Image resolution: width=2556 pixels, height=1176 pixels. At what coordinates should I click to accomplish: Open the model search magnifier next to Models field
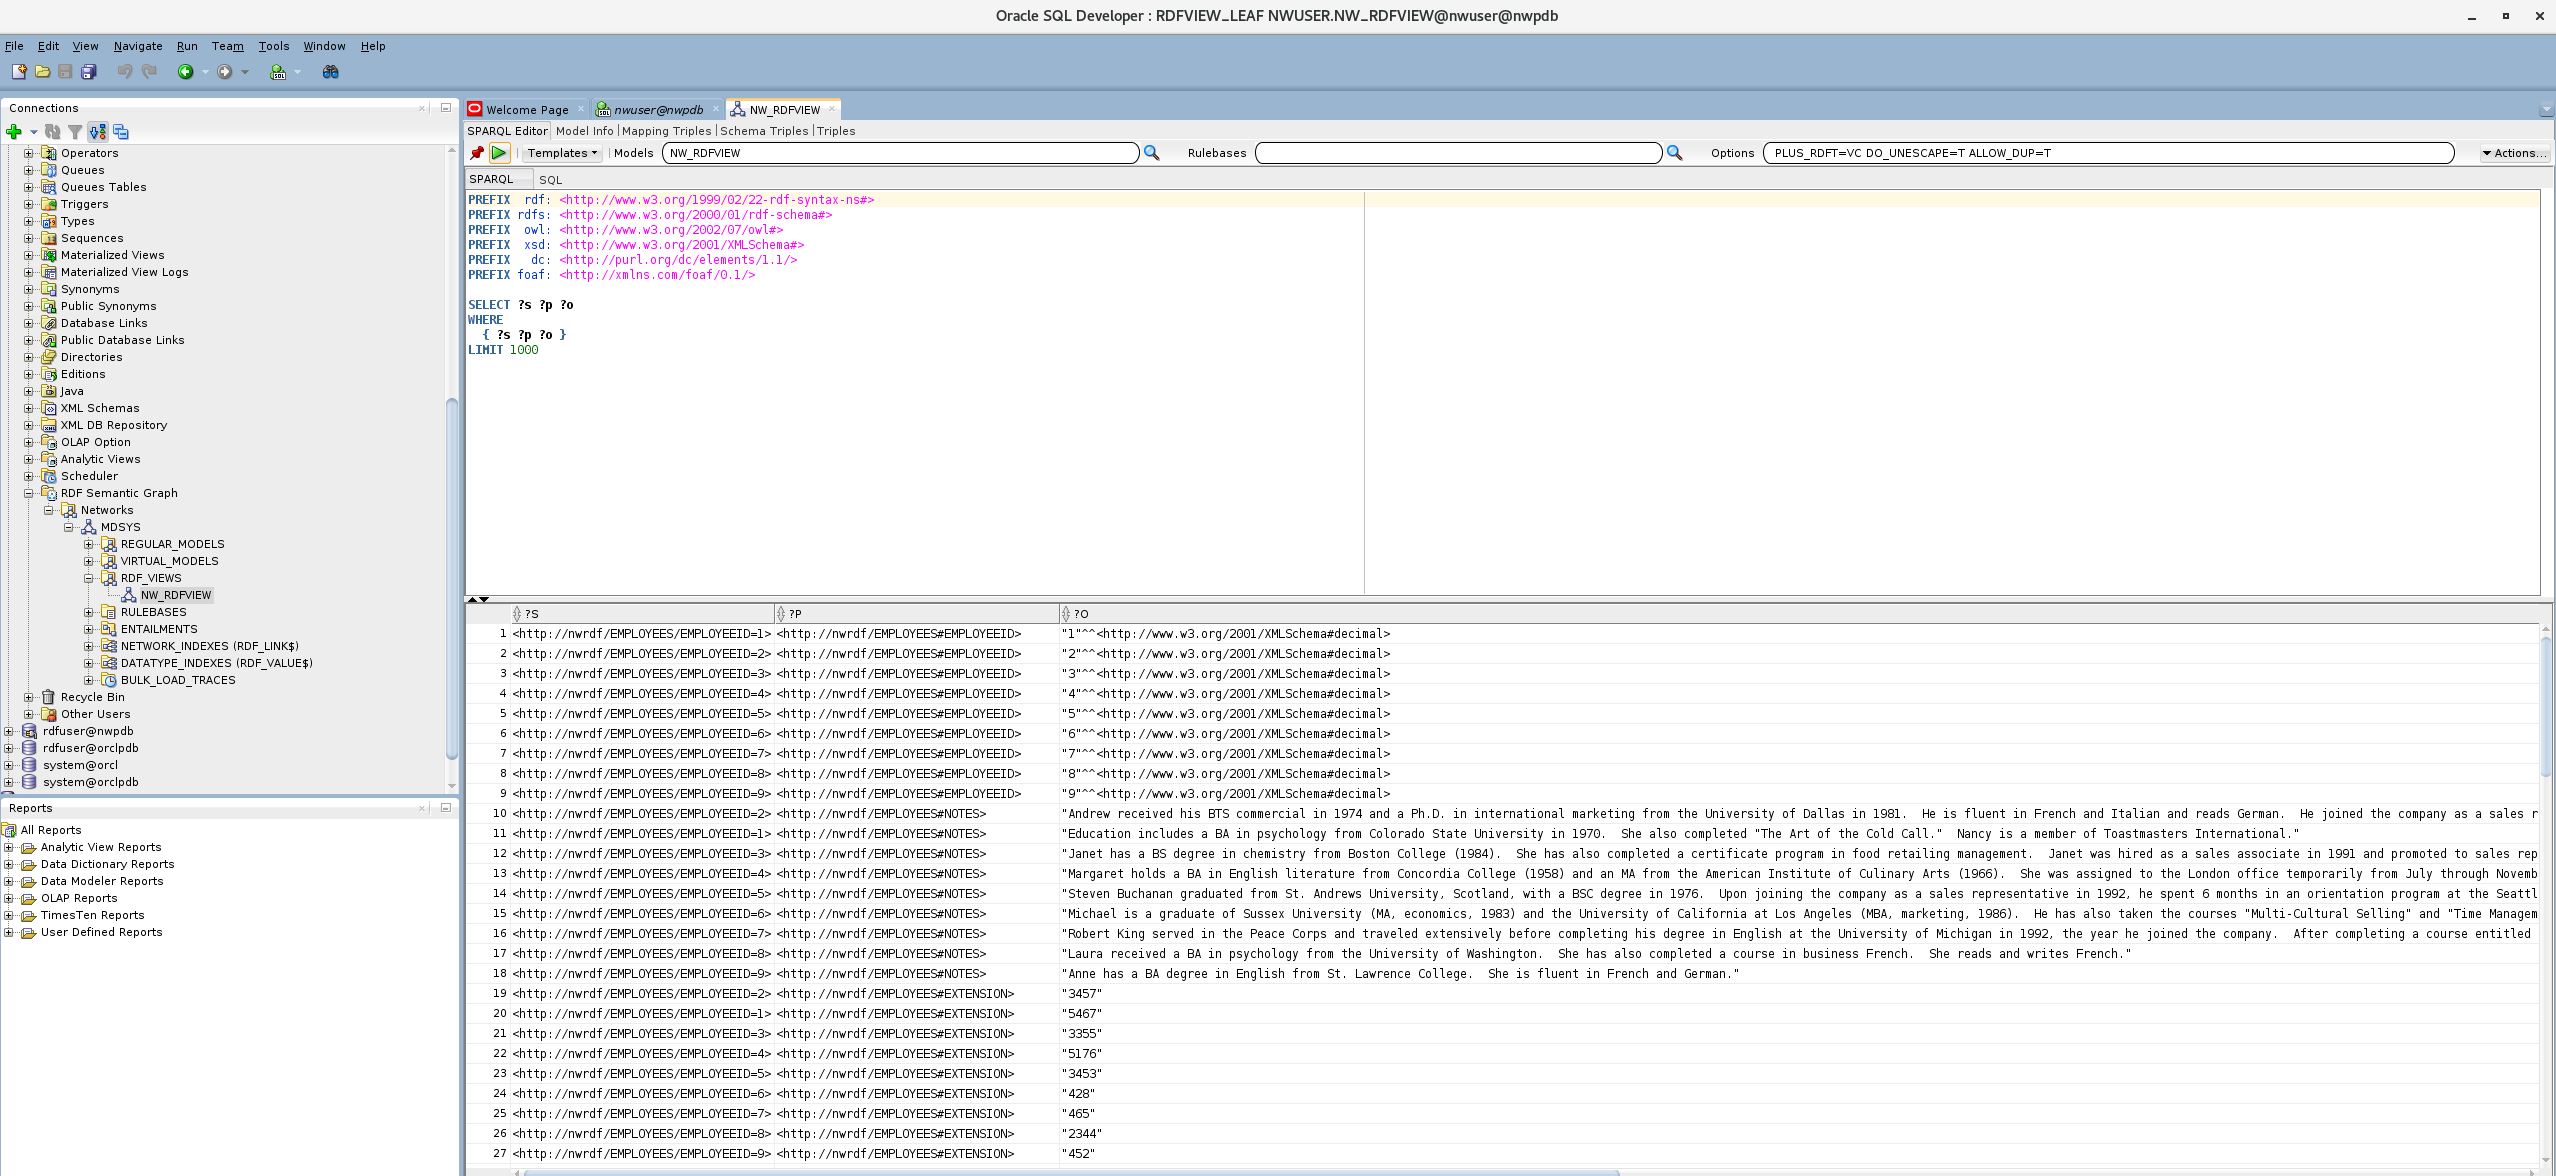1152,153
